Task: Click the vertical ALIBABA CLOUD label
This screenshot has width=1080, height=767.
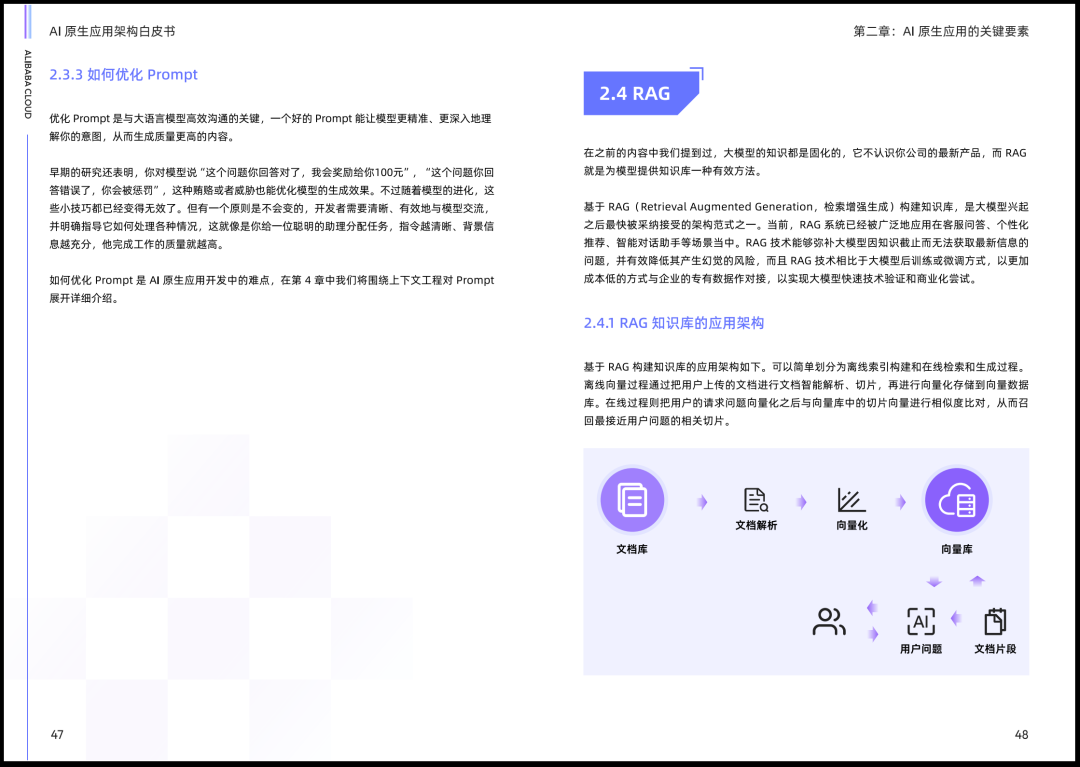Action: 28,84
